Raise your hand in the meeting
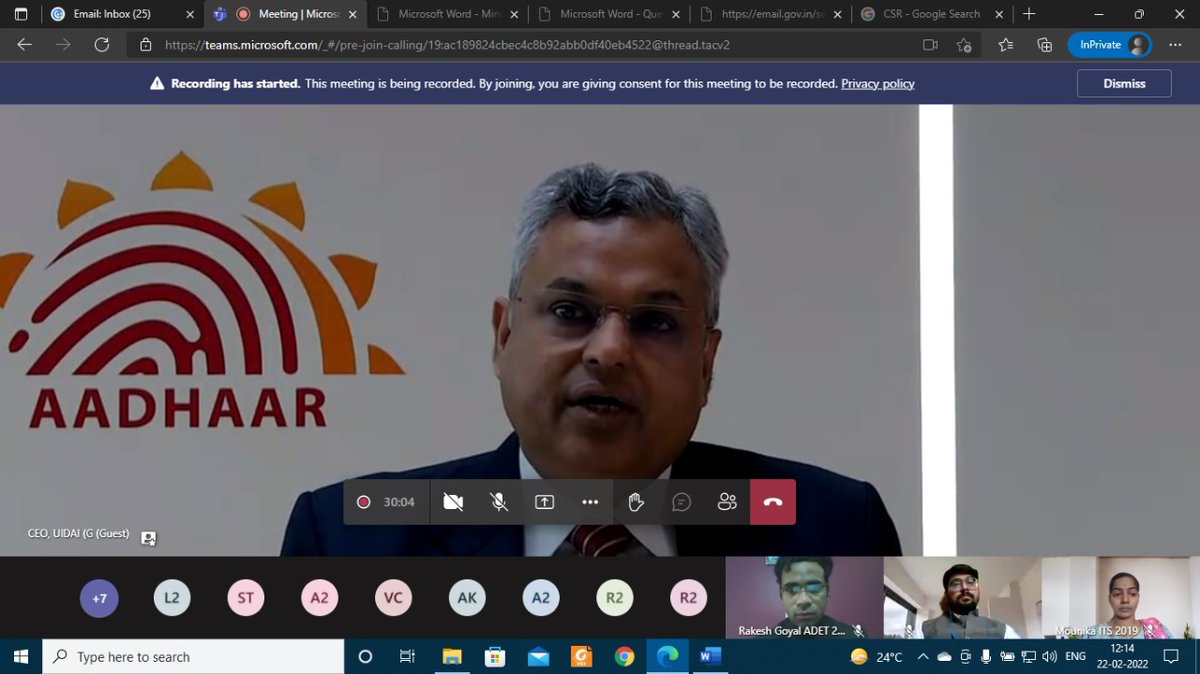Viewport: 1200px width, 674px height. (636, 502)
